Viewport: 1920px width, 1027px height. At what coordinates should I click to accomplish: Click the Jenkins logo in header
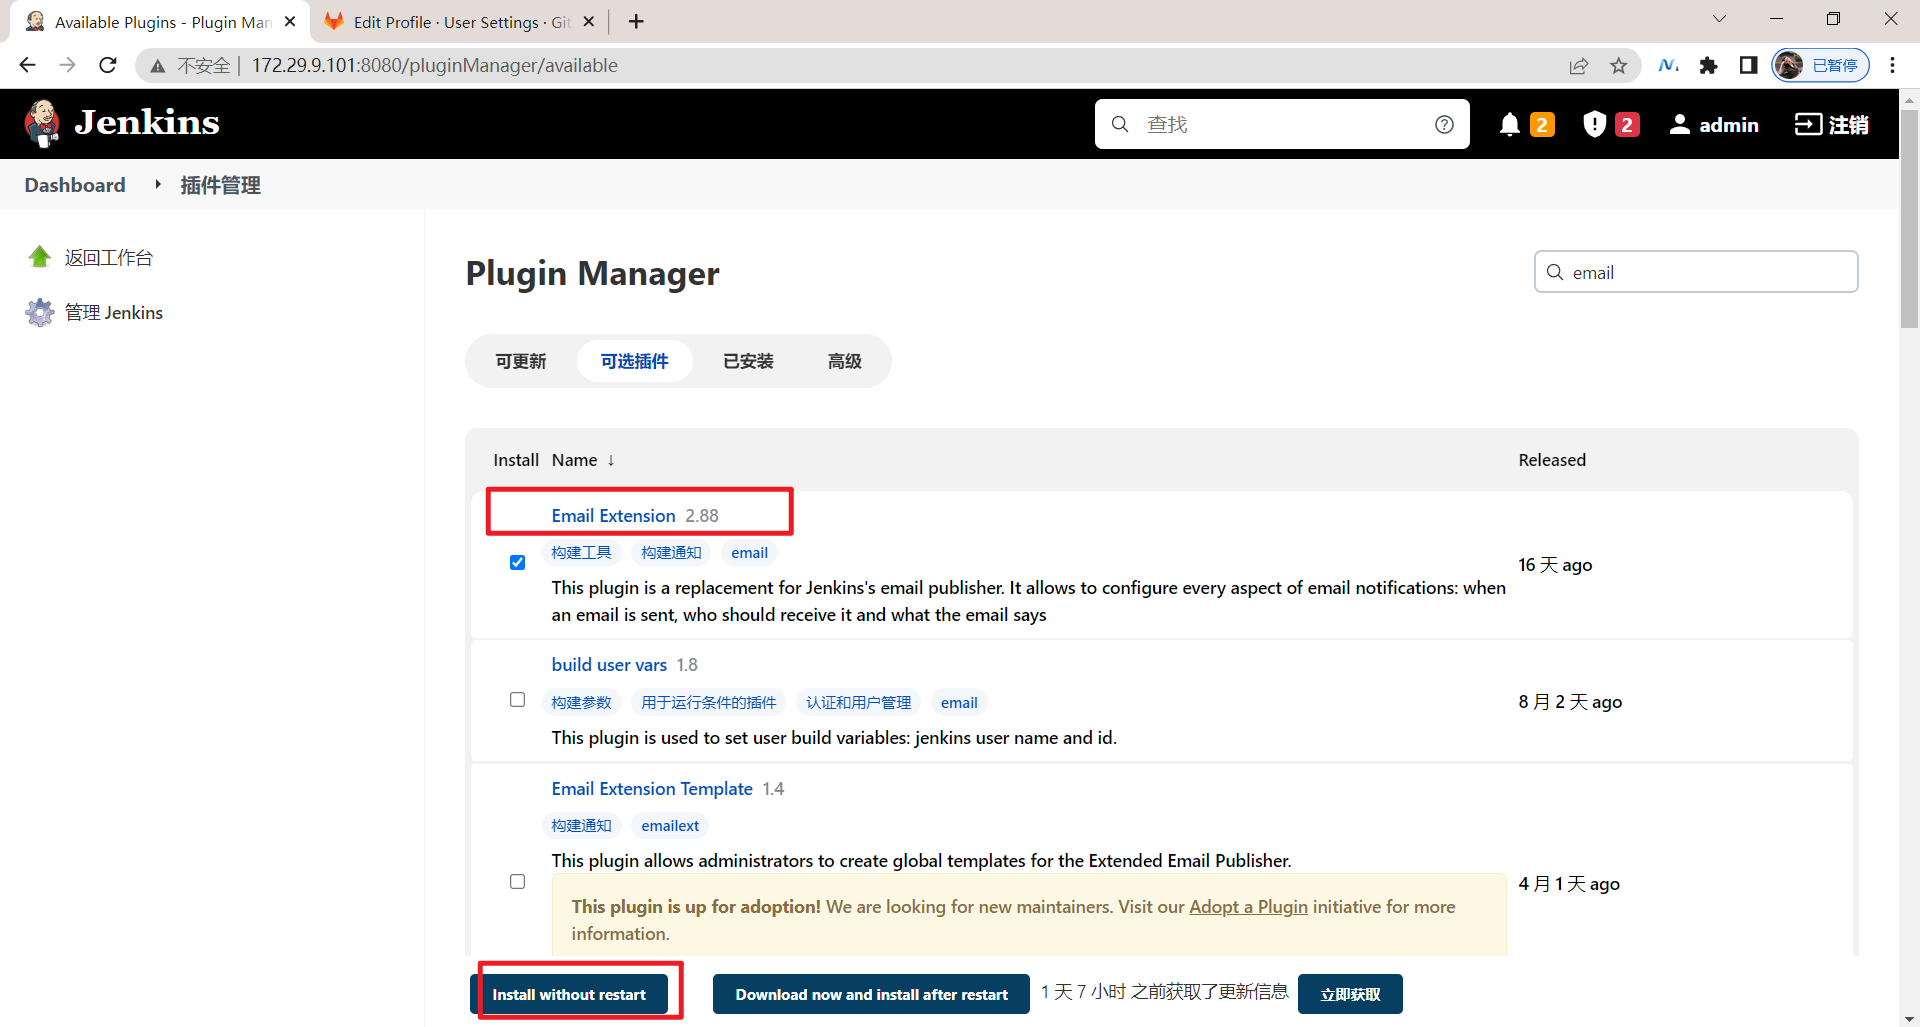(122, 123)
